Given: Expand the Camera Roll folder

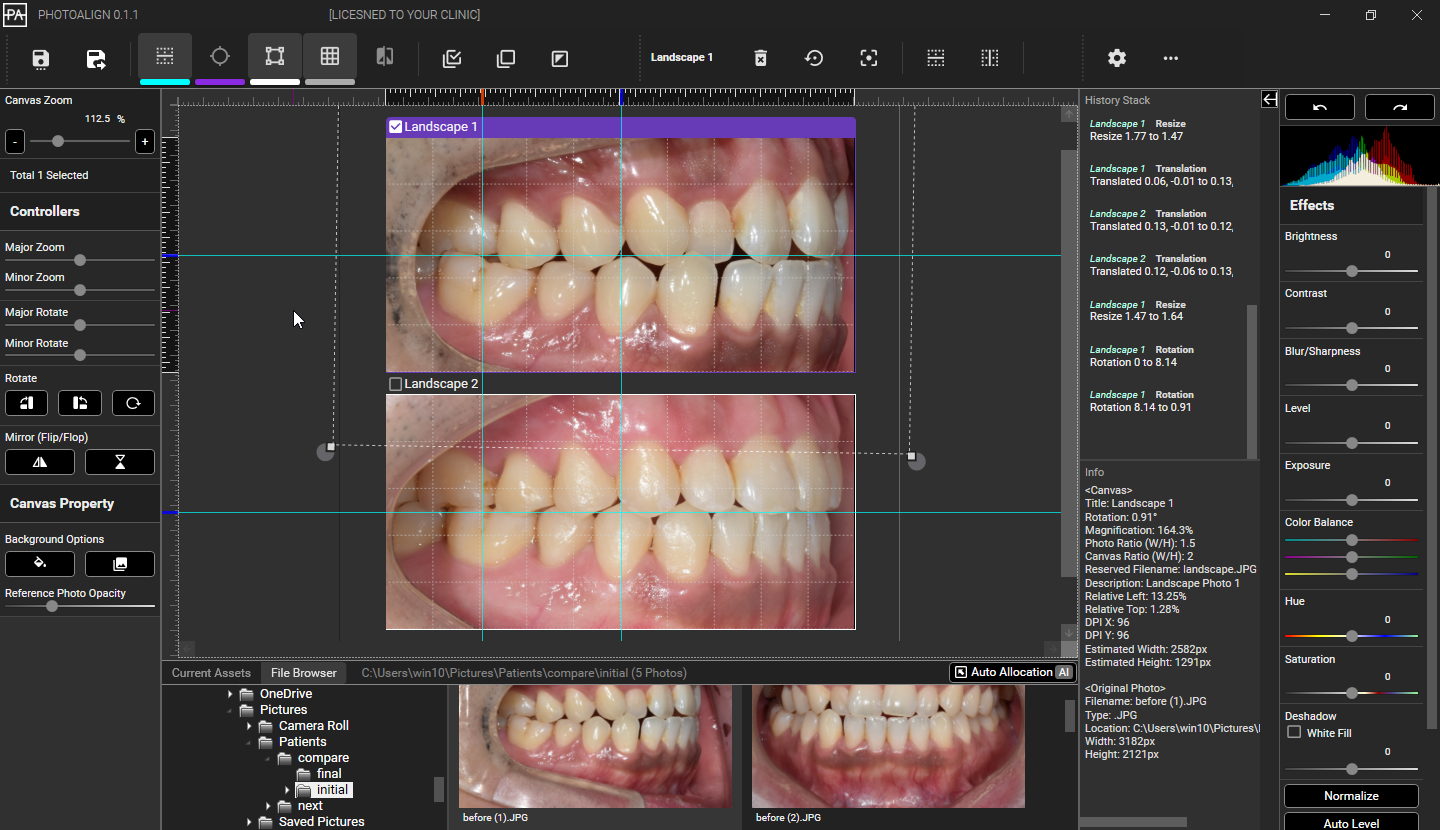Looking at the screenshot, I should click(x=248, y=726).
